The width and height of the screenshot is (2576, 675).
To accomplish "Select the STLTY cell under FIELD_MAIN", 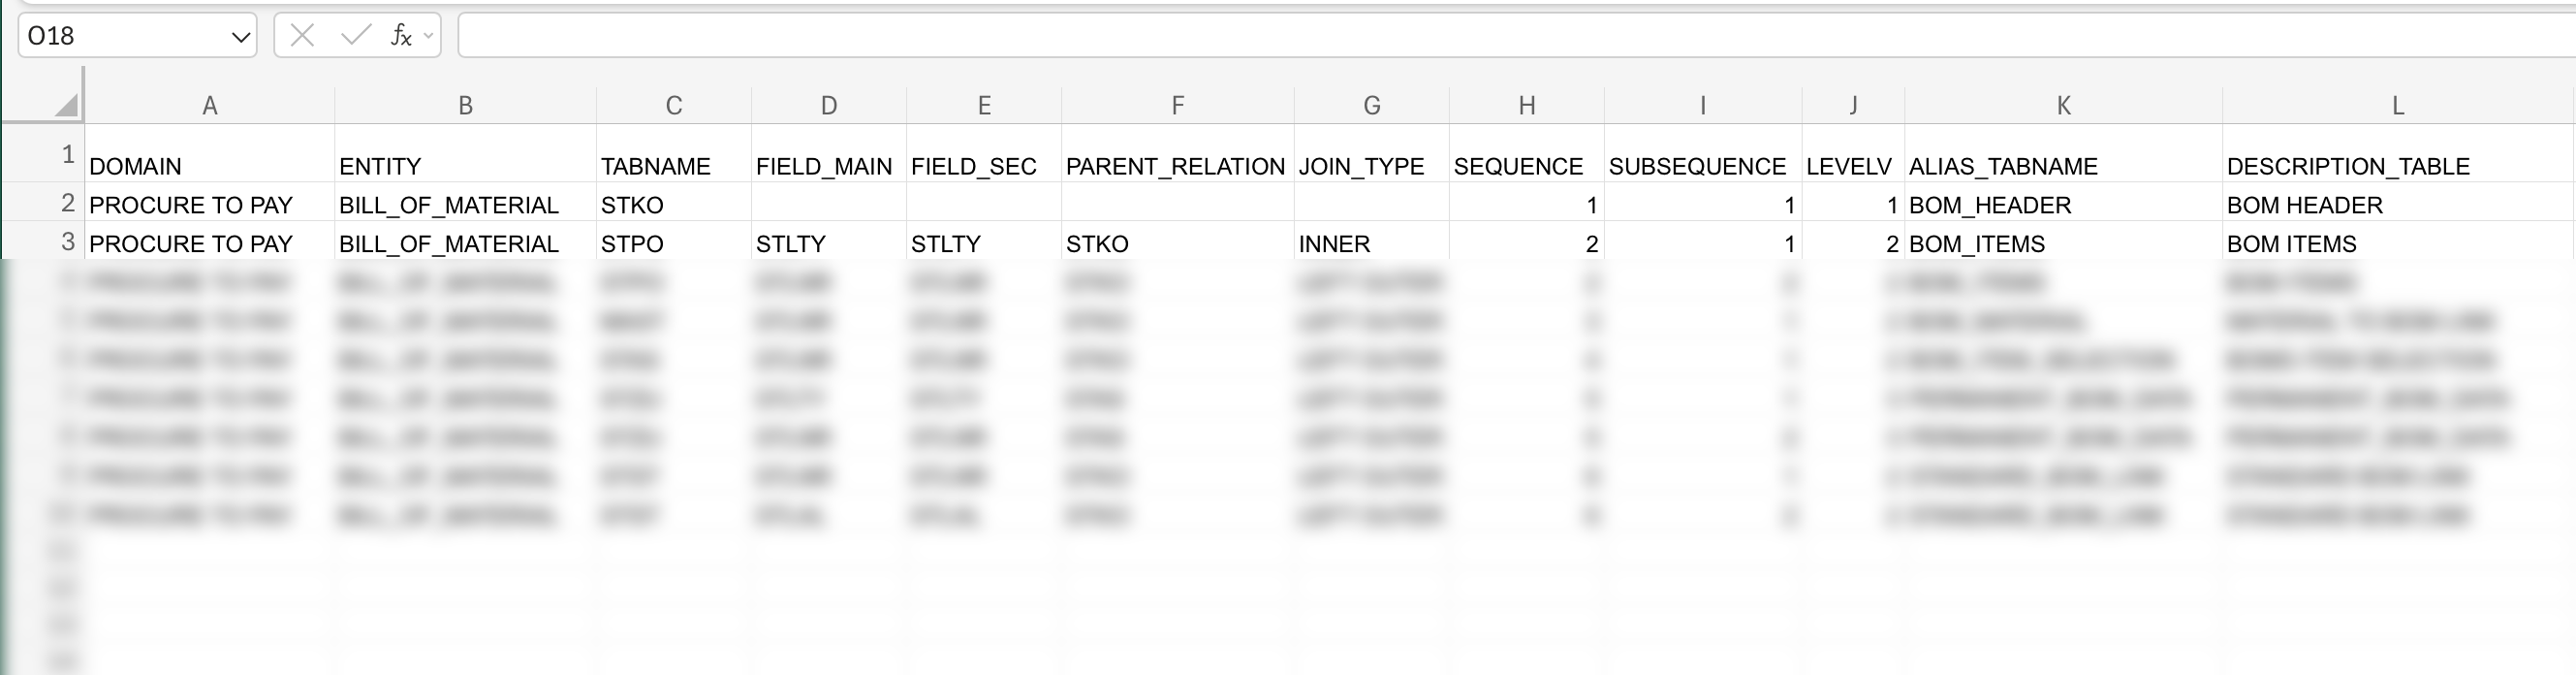I will 828,243.
